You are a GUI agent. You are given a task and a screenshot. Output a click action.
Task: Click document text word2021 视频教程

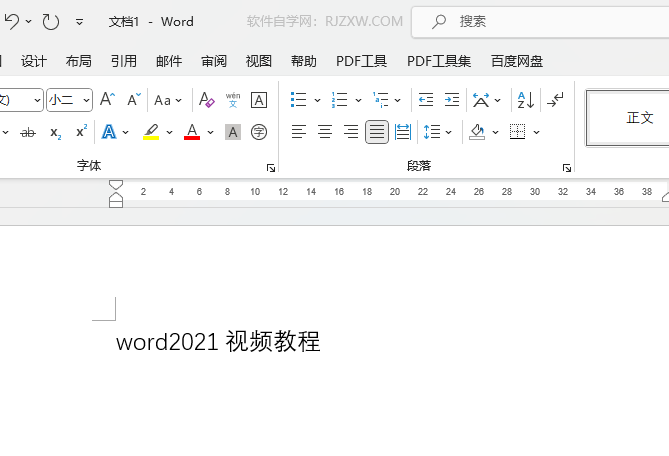218,341
